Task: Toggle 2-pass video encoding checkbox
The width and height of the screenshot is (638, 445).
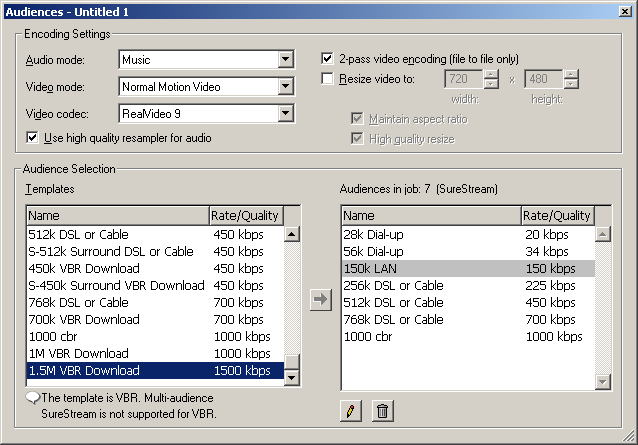Action: click(x=327, y=59)
